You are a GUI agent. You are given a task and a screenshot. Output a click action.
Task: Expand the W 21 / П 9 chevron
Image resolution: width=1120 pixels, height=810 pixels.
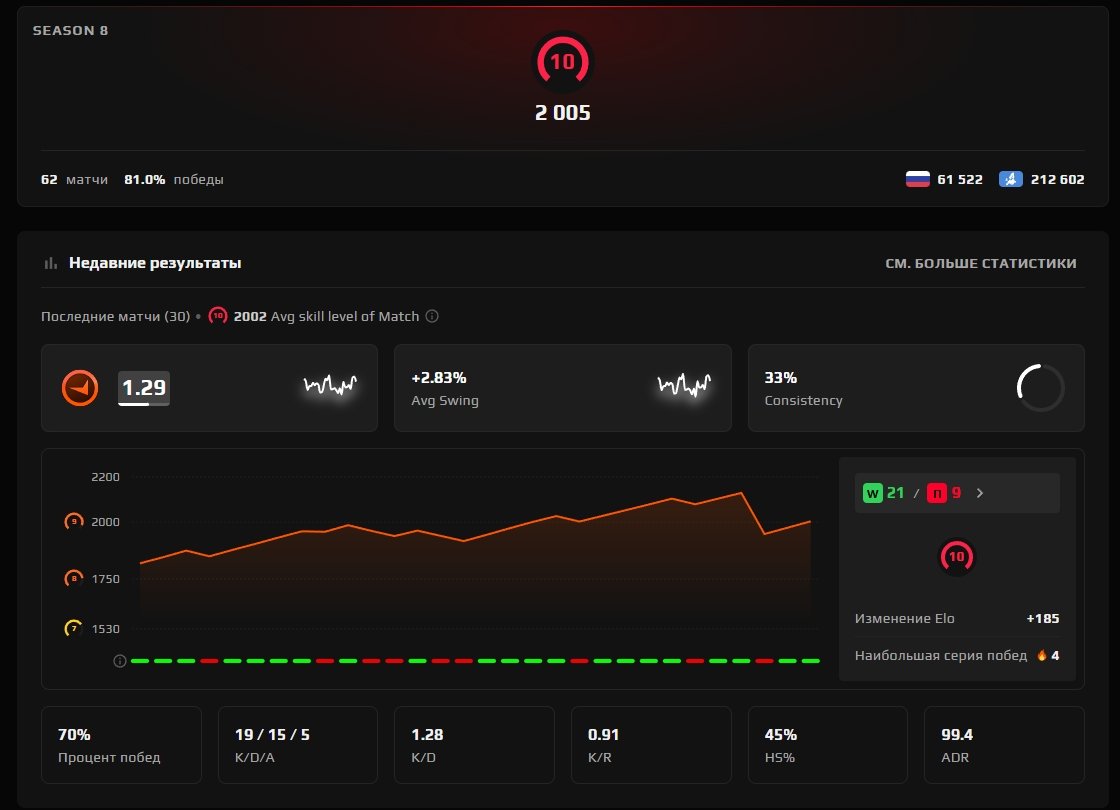980,493
